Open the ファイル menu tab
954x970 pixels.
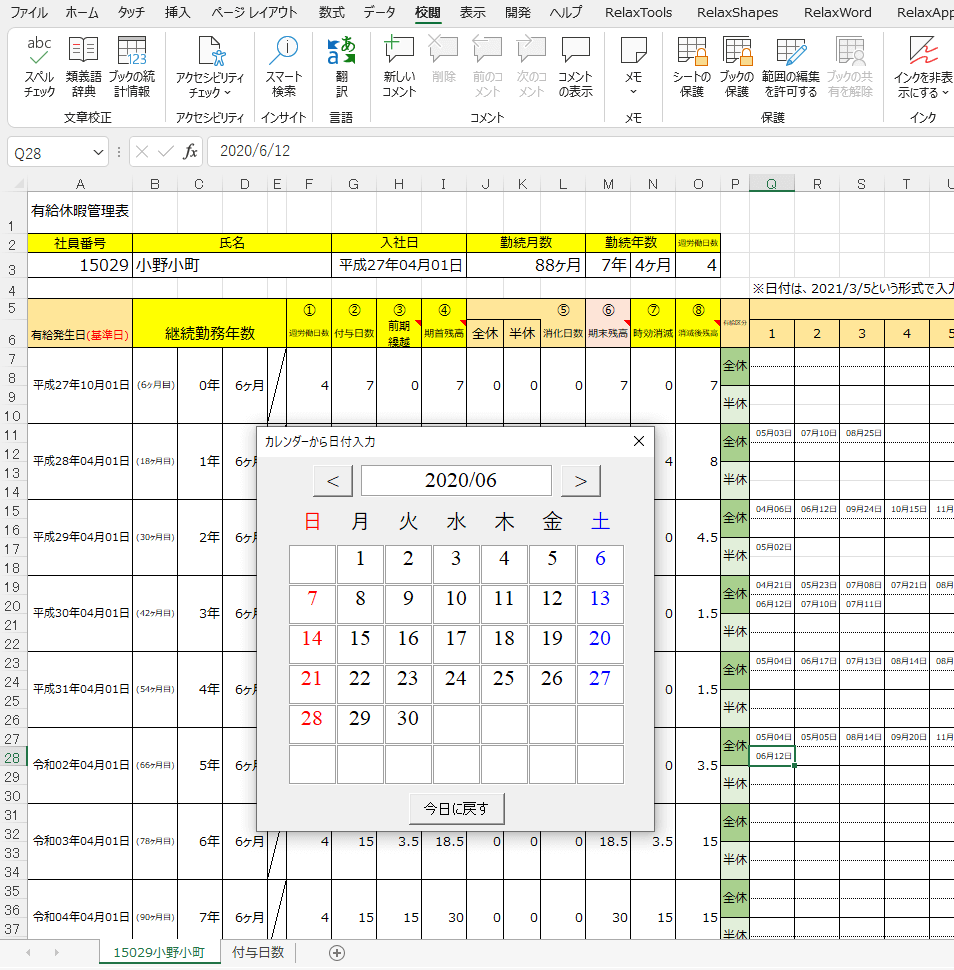(x=28, y=12)
